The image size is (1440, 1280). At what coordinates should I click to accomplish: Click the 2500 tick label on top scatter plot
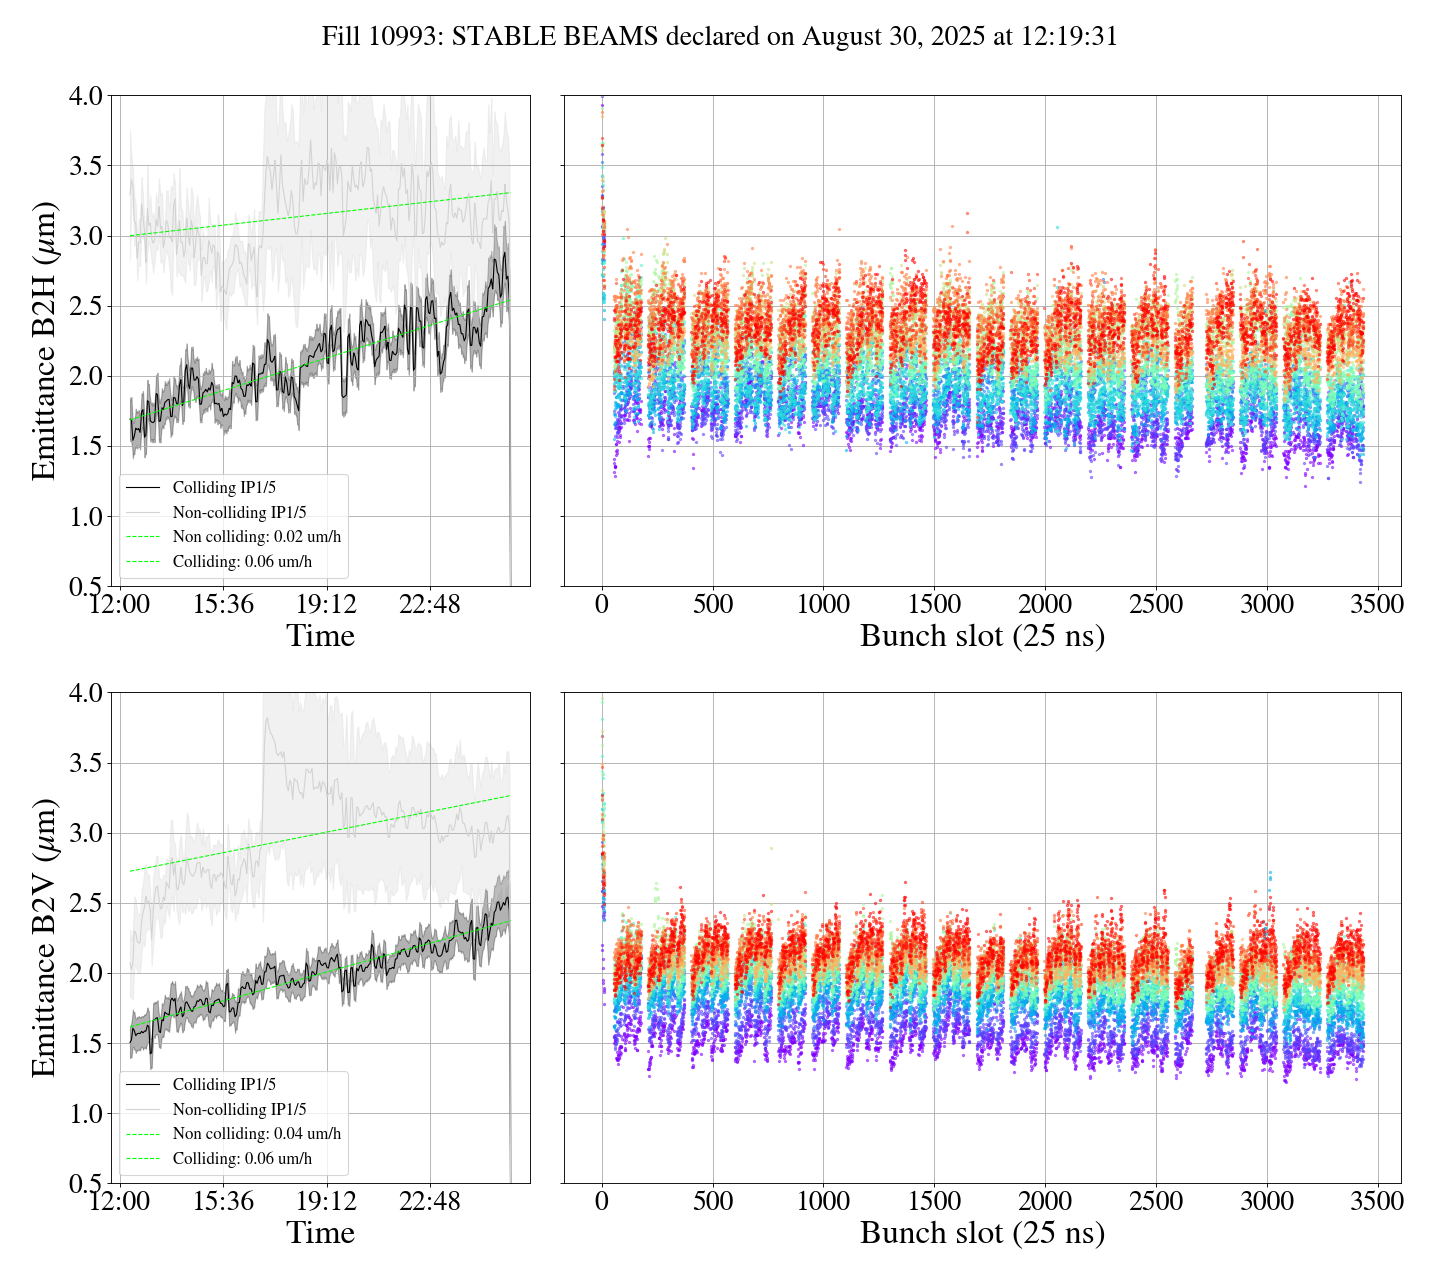click(1156, 605)
